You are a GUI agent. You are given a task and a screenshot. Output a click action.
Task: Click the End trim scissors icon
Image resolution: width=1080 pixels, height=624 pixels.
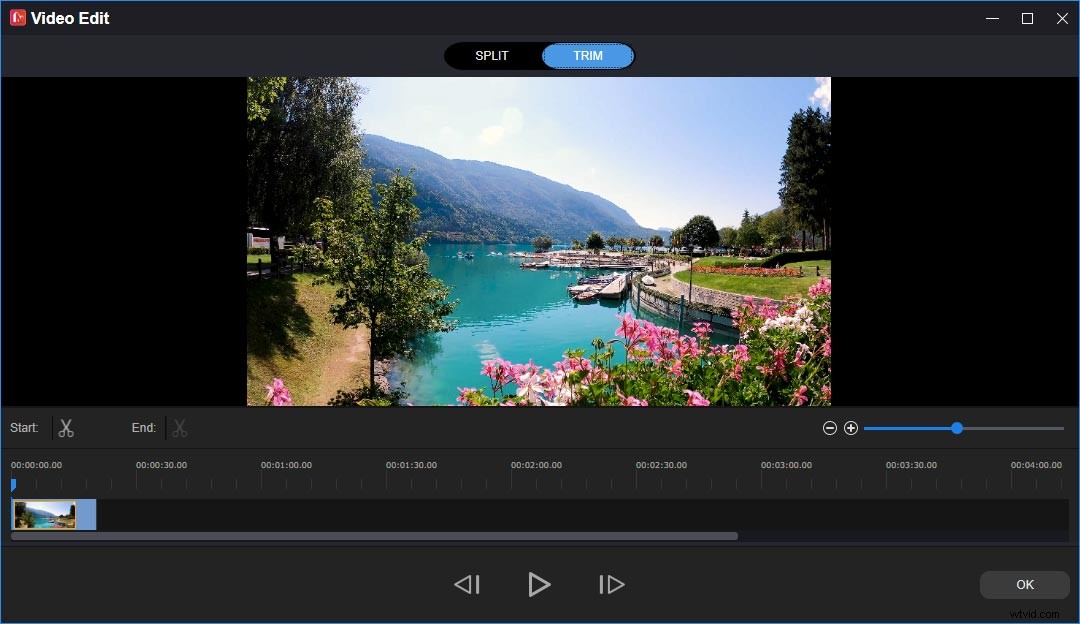point(180,427)
